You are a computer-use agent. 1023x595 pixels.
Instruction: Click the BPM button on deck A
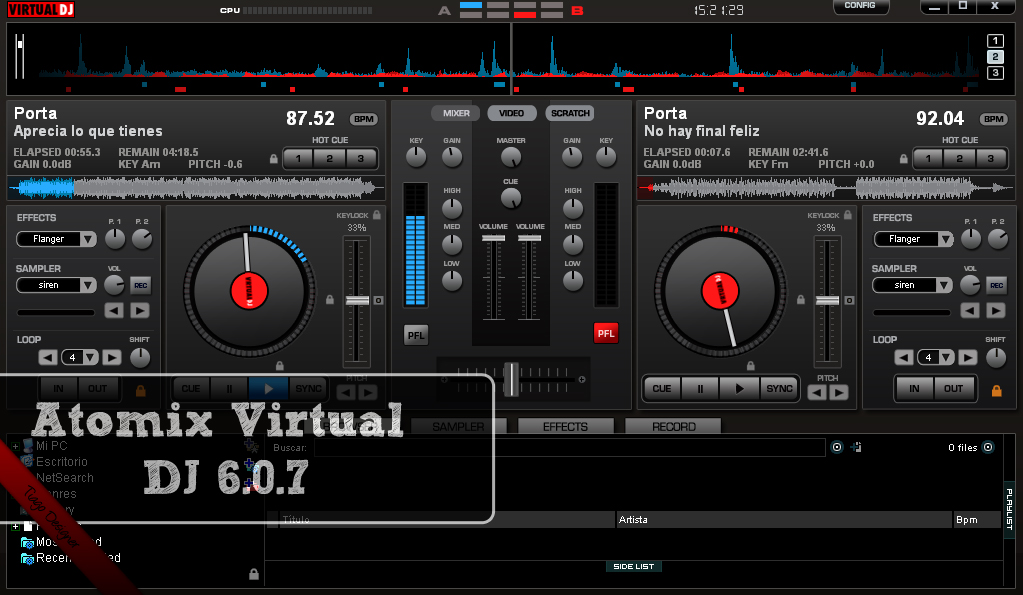[x=363, y=119]
